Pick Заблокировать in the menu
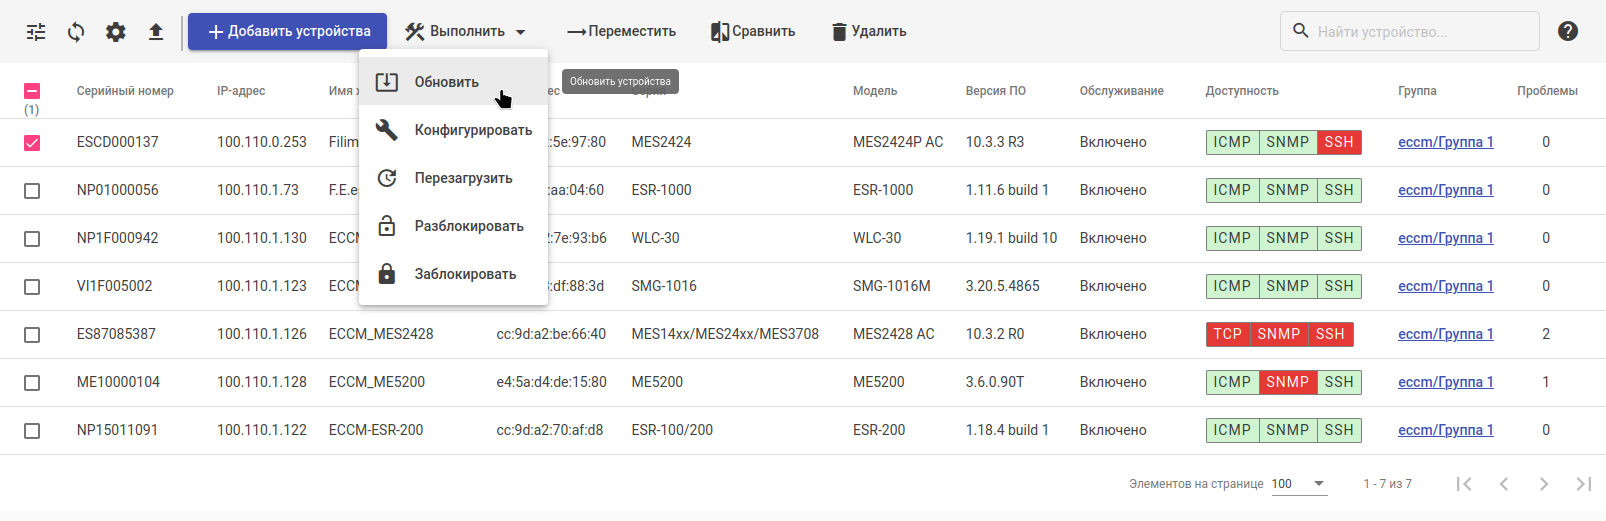This screenshot has width=1606, height=521. coord(465,274)
